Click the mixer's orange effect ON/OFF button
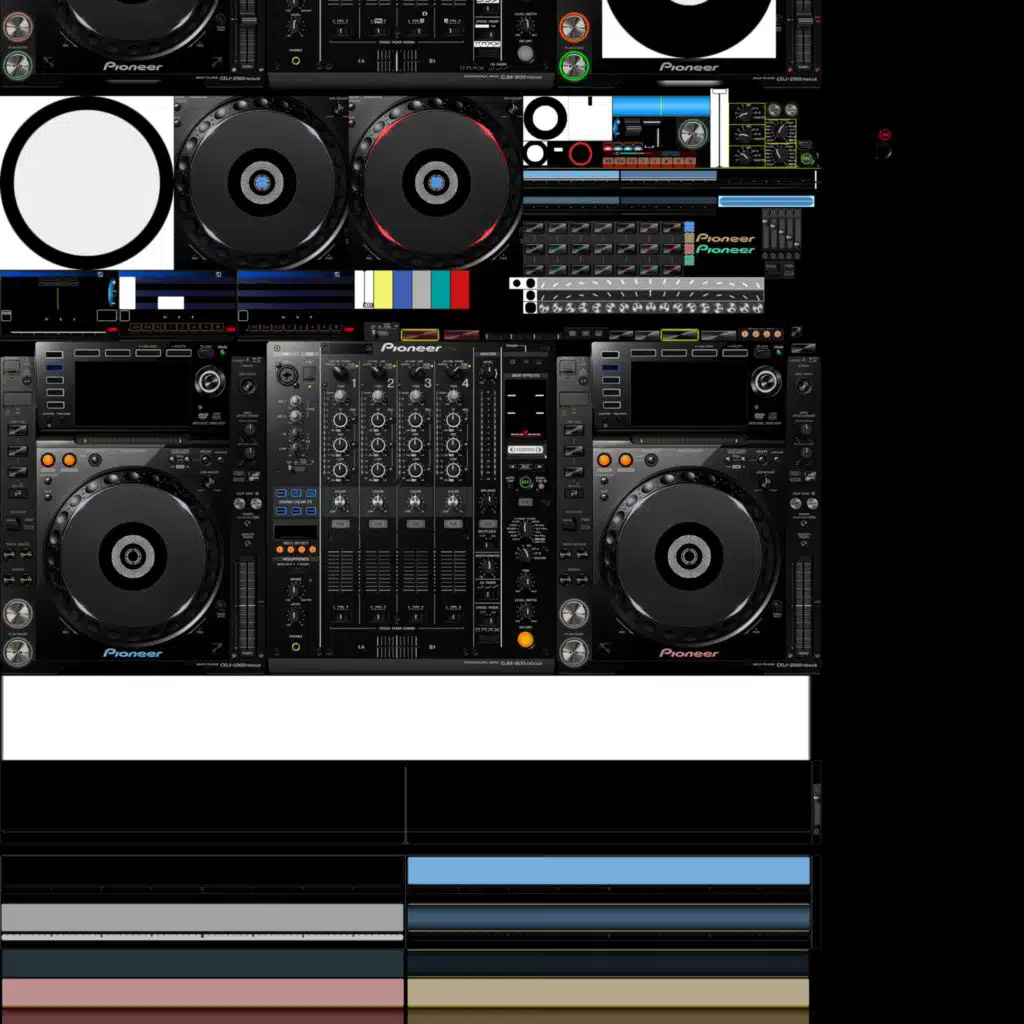The image size is (1024, 1024). (525, 639)
